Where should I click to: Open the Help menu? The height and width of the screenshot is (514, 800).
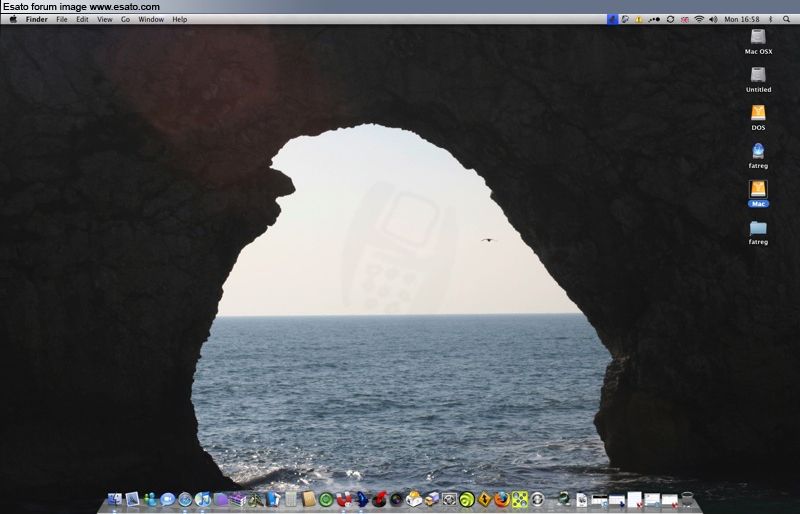[180, 19]
